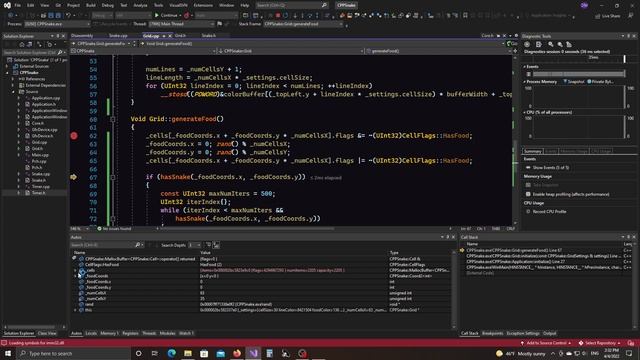The height and width of the screenshot is (360, 640).
Task: Click Record CPU Profile radio button
Action: pyautogui.click(x=528, y=211)
